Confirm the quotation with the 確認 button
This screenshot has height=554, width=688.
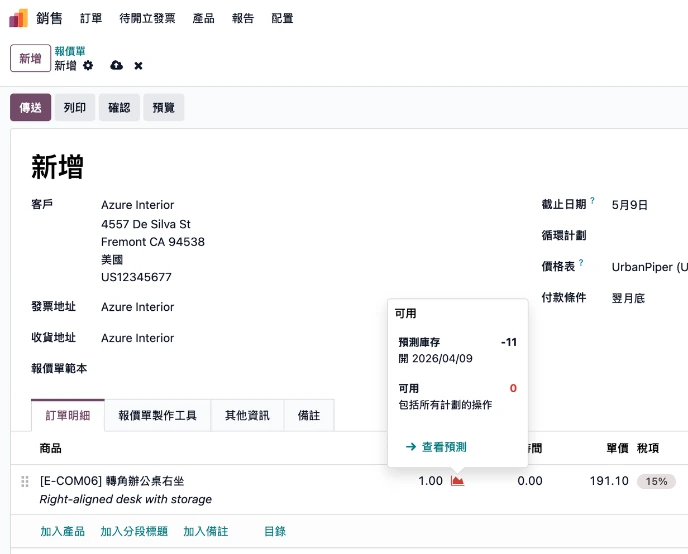click(119, 107)
